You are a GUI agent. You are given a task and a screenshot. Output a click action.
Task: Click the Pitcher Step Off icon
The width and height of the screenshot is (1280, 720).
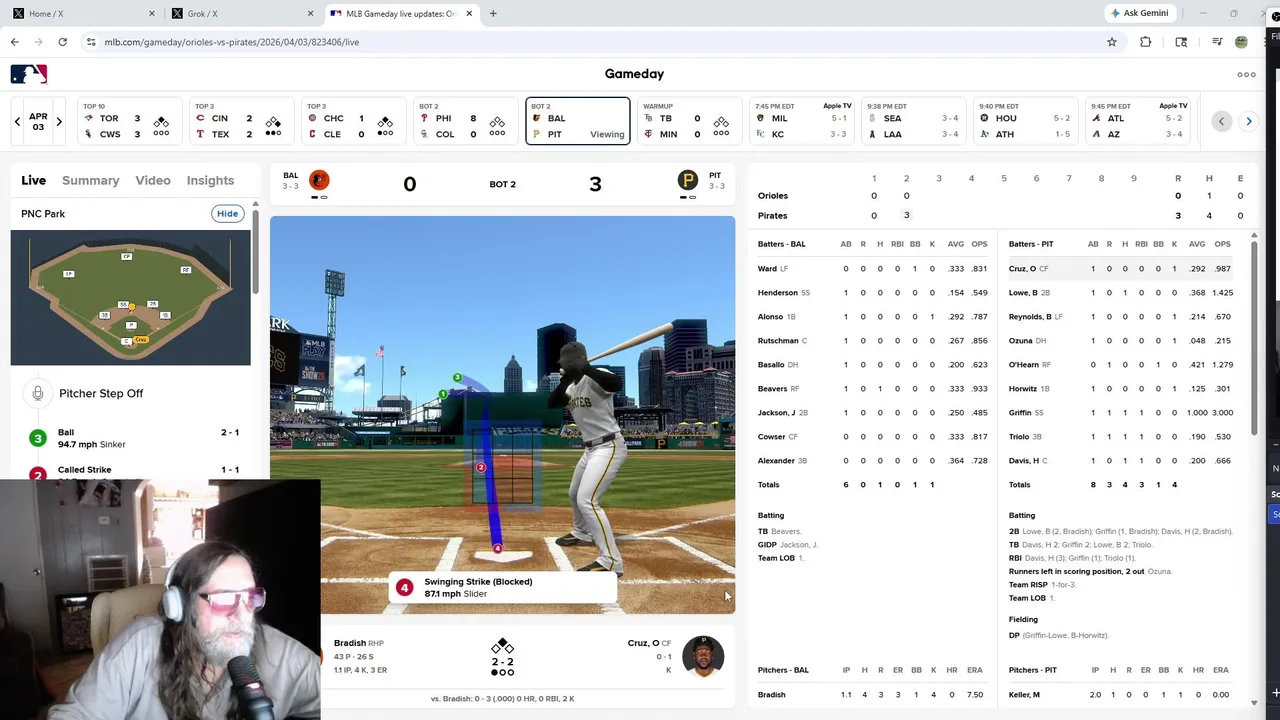point(38,393)
